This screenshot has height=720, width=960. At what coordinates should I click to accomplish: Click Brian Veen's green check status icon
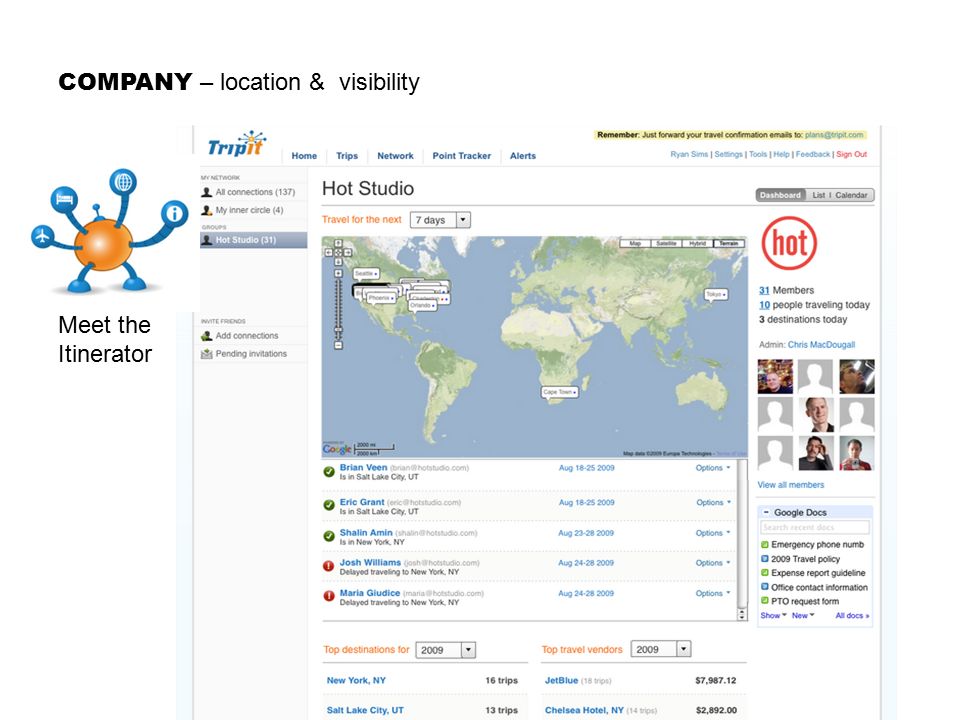(329, 471)
